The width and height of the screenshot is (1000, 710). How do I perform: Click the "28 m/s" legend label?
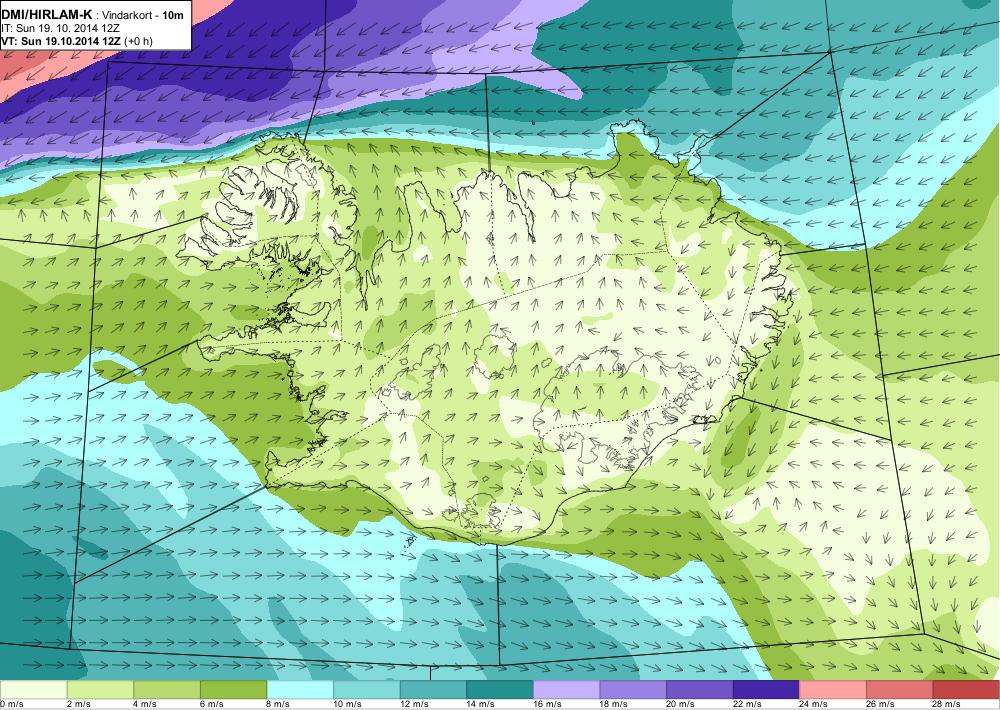948,704
